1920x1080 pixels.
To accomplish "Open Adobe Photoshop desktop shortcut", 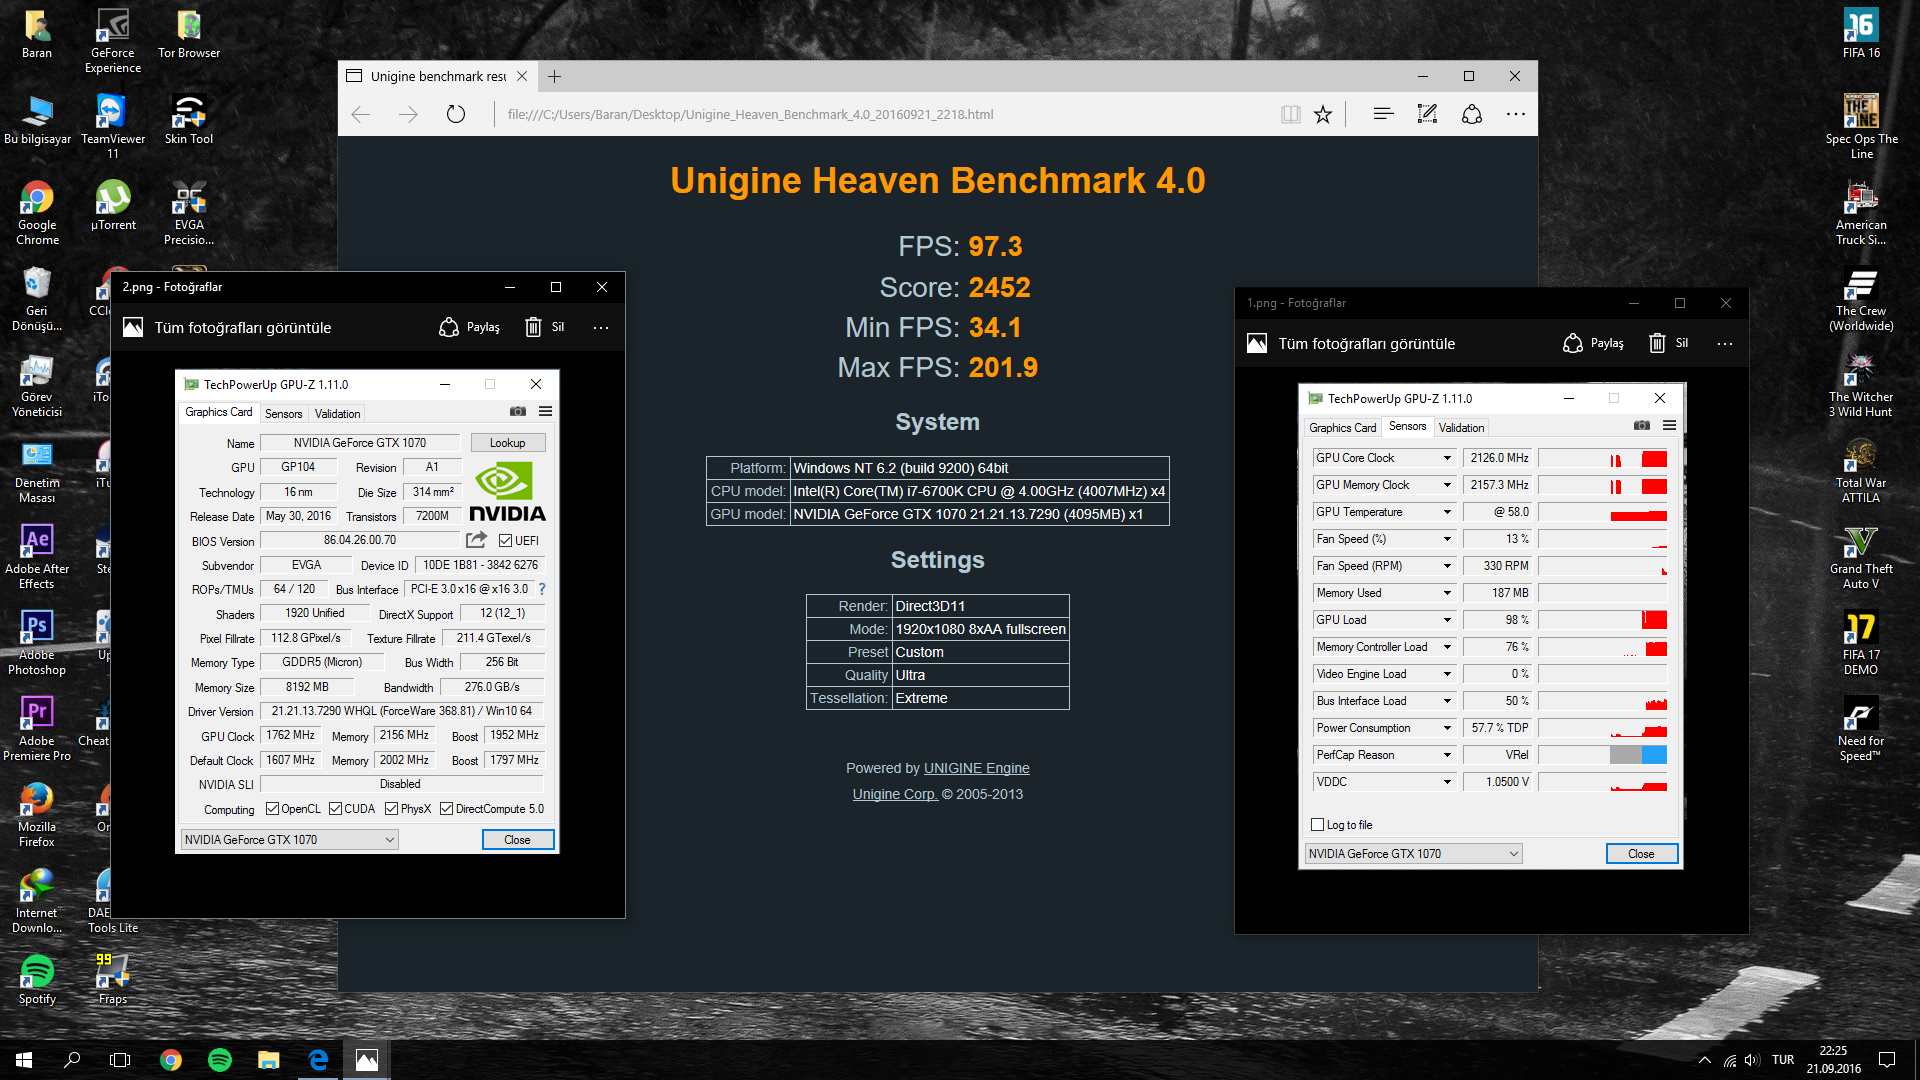I will tap(37, 642).
